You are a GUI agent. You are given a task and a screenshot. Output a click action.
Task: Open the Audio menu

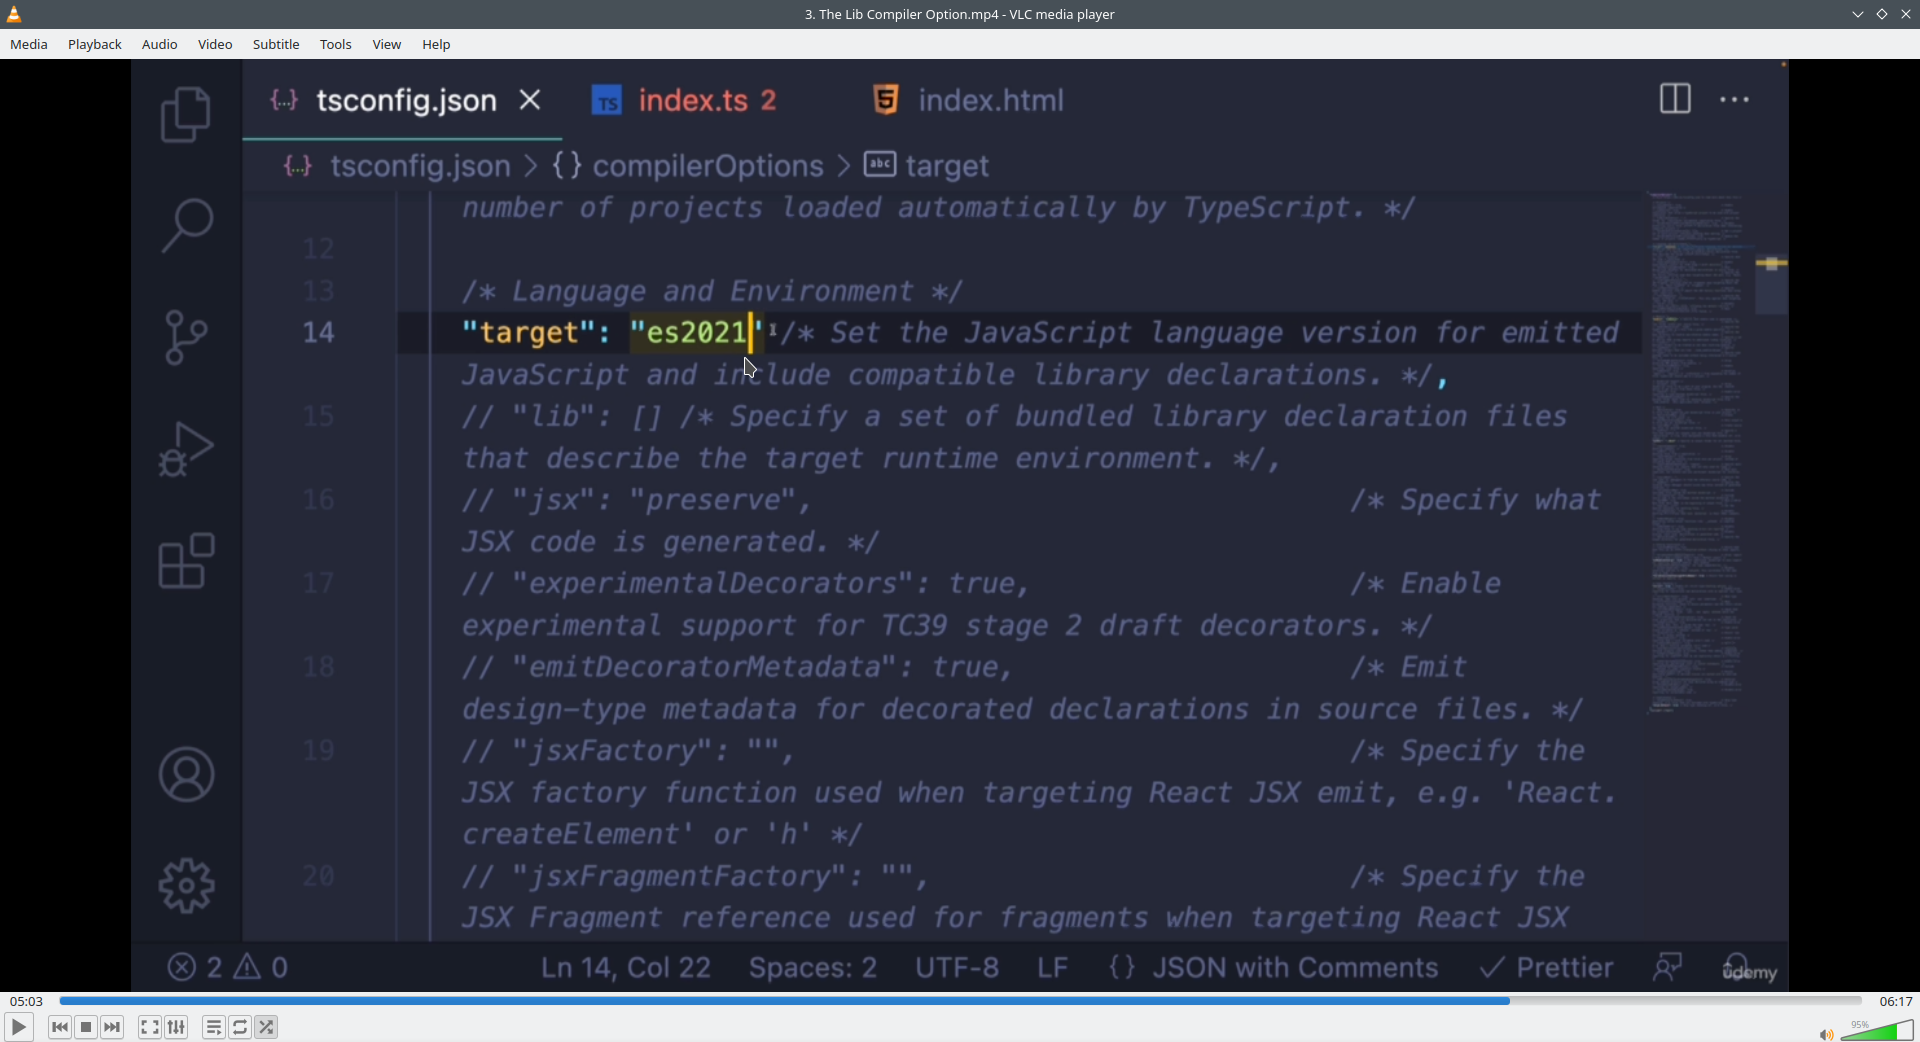pyautogui.click(x=160, y=45)
